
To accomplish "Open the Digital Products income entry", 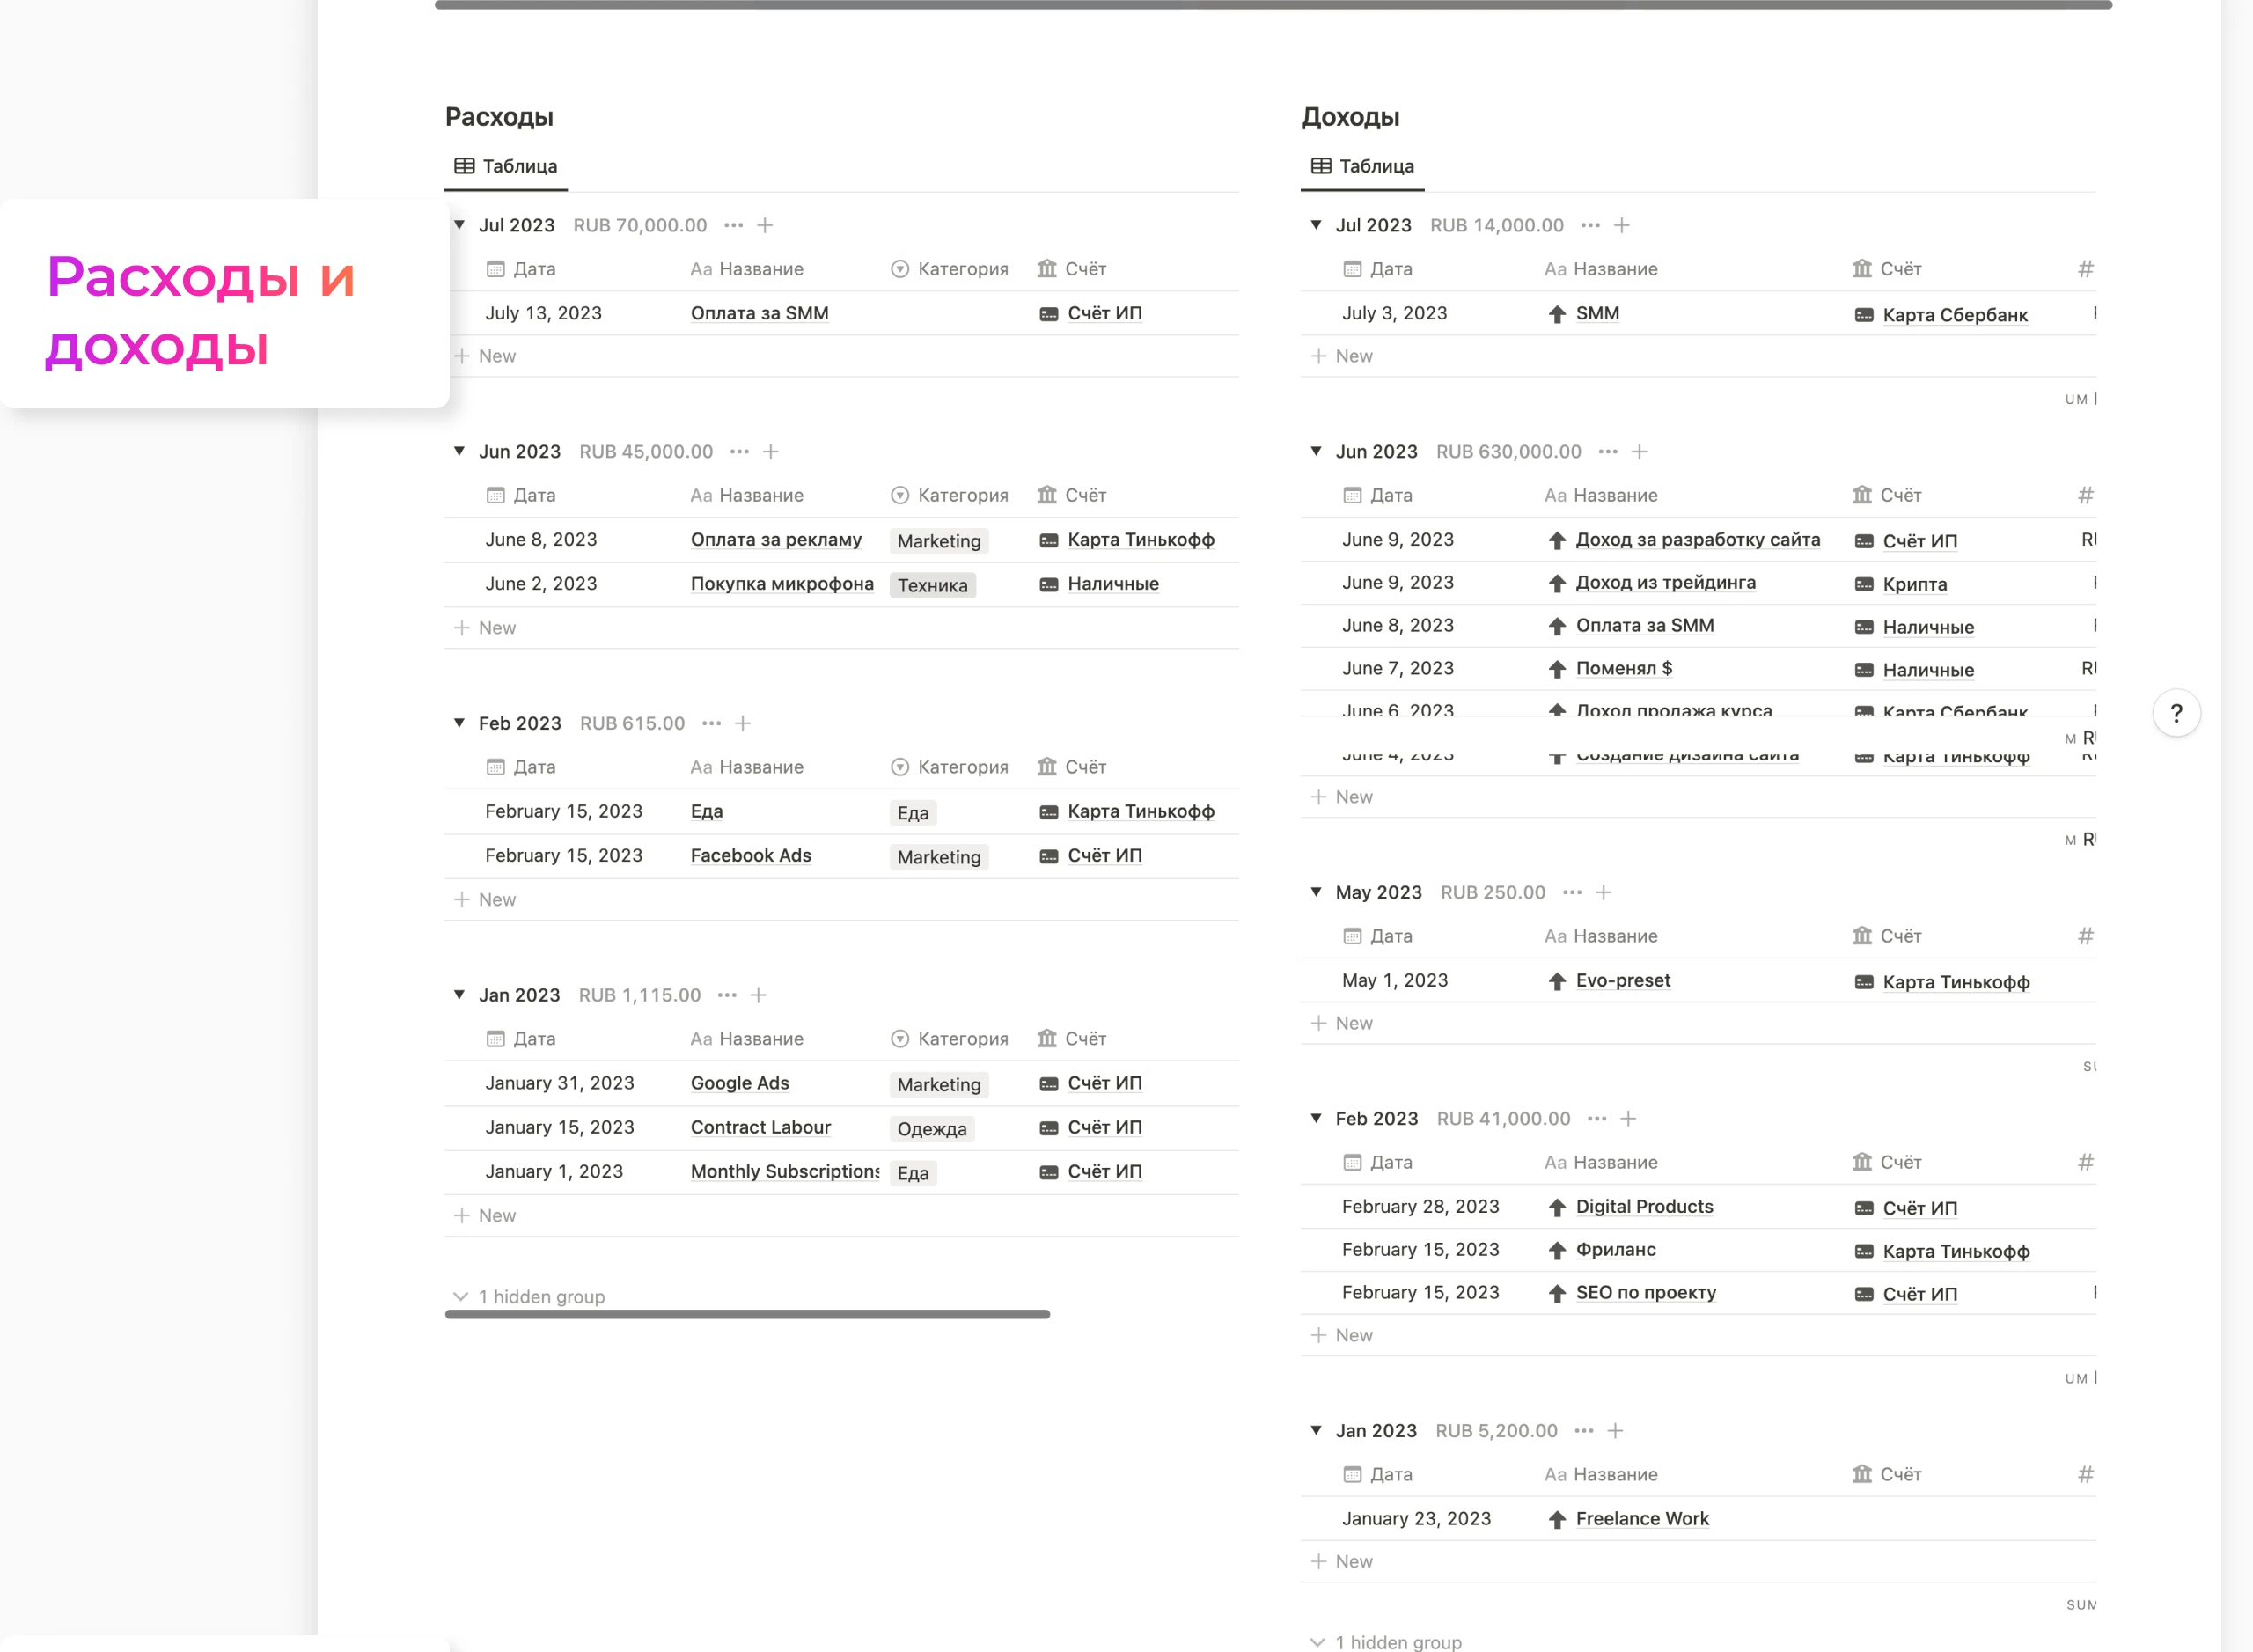I will [x=1644, y=1206].
